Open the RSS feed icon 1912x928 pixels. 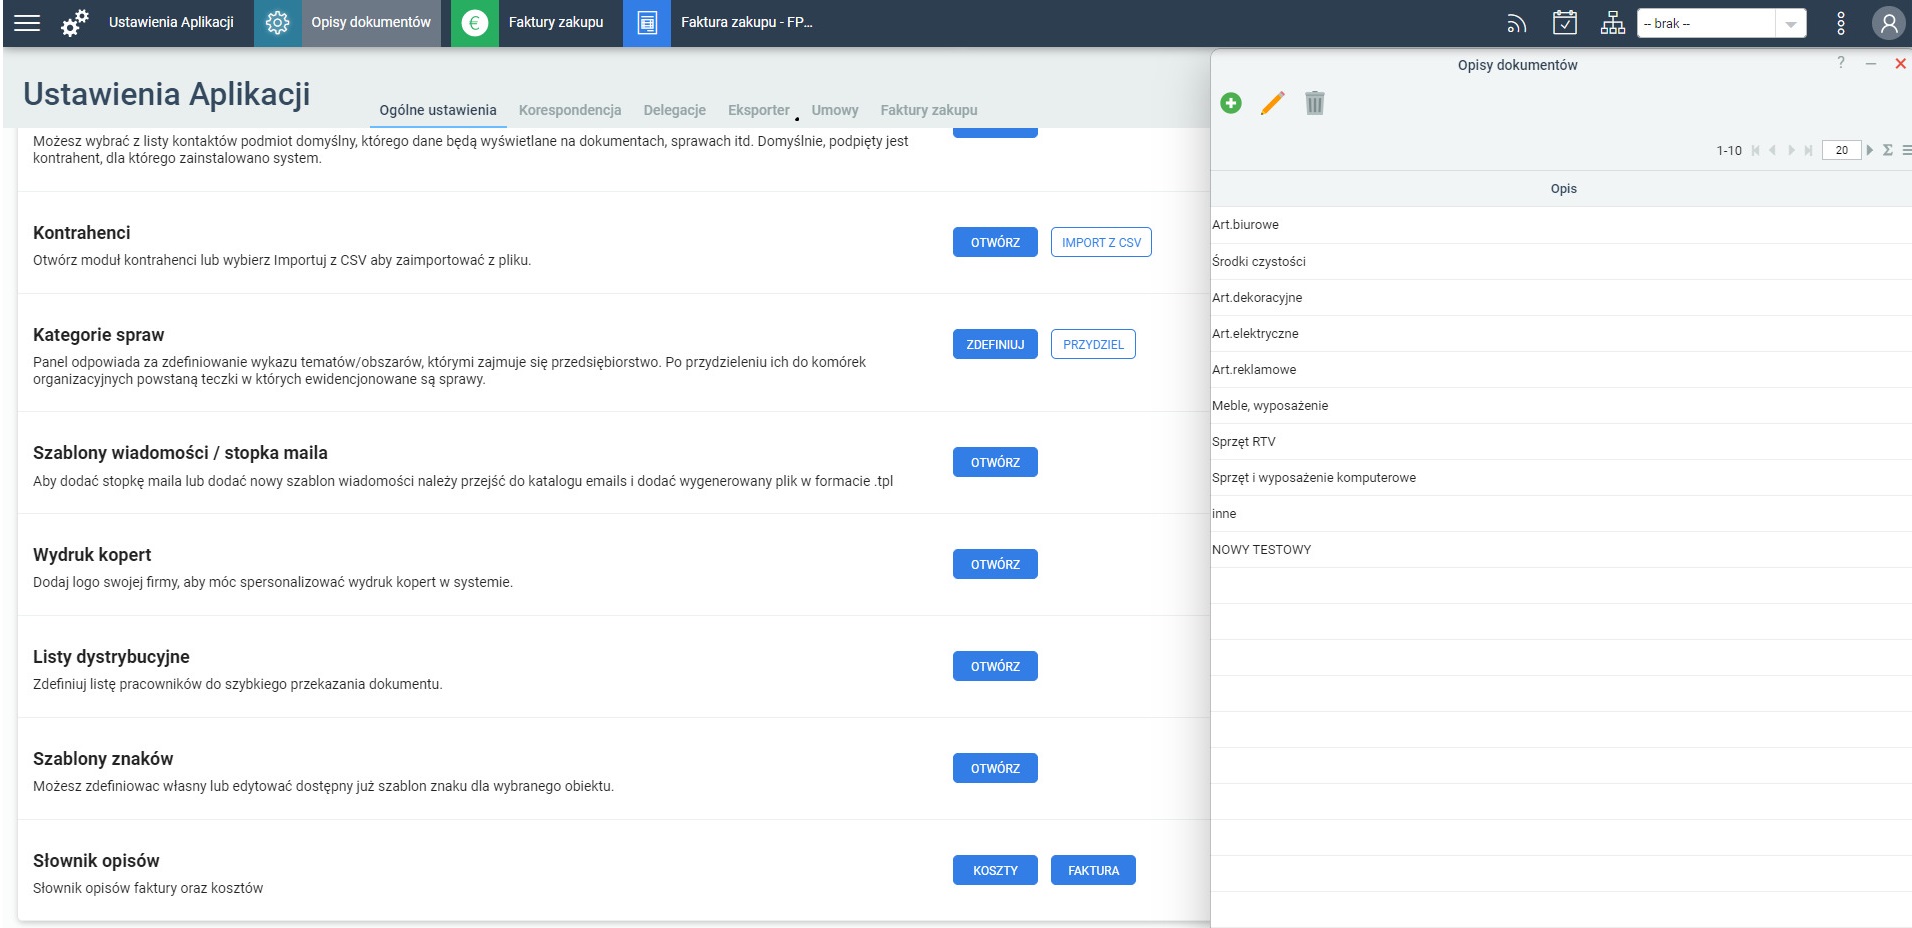(1517, 23)
